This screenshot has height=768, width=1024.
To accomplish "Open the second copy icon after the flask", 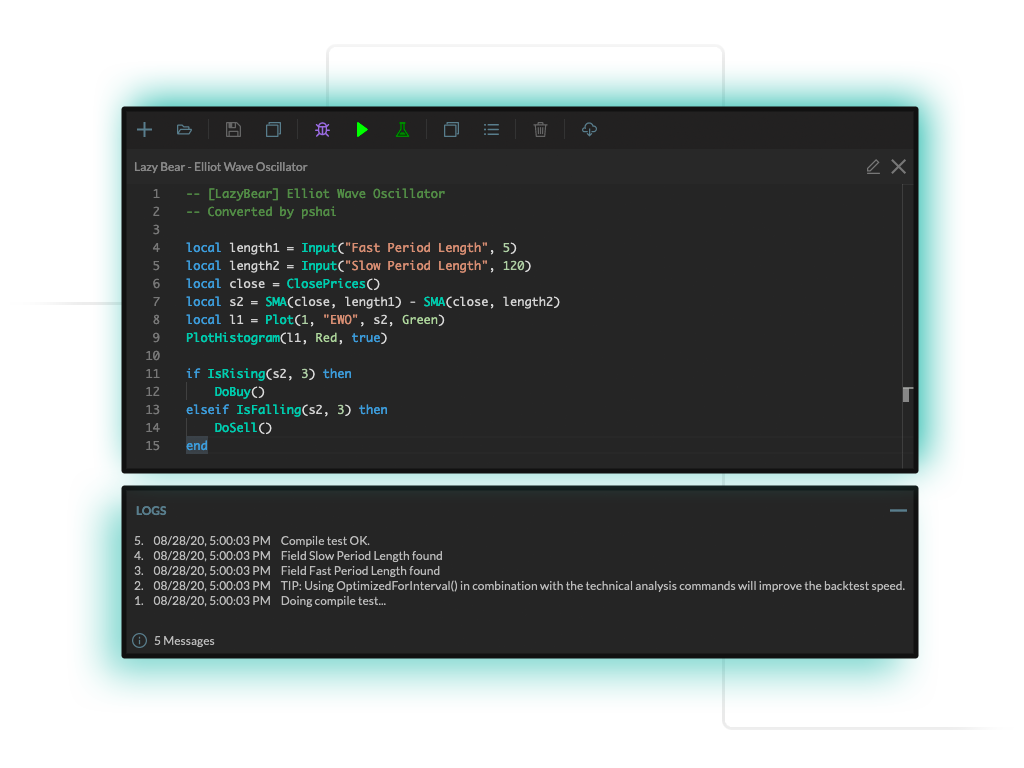I will [x=451, y=129].
